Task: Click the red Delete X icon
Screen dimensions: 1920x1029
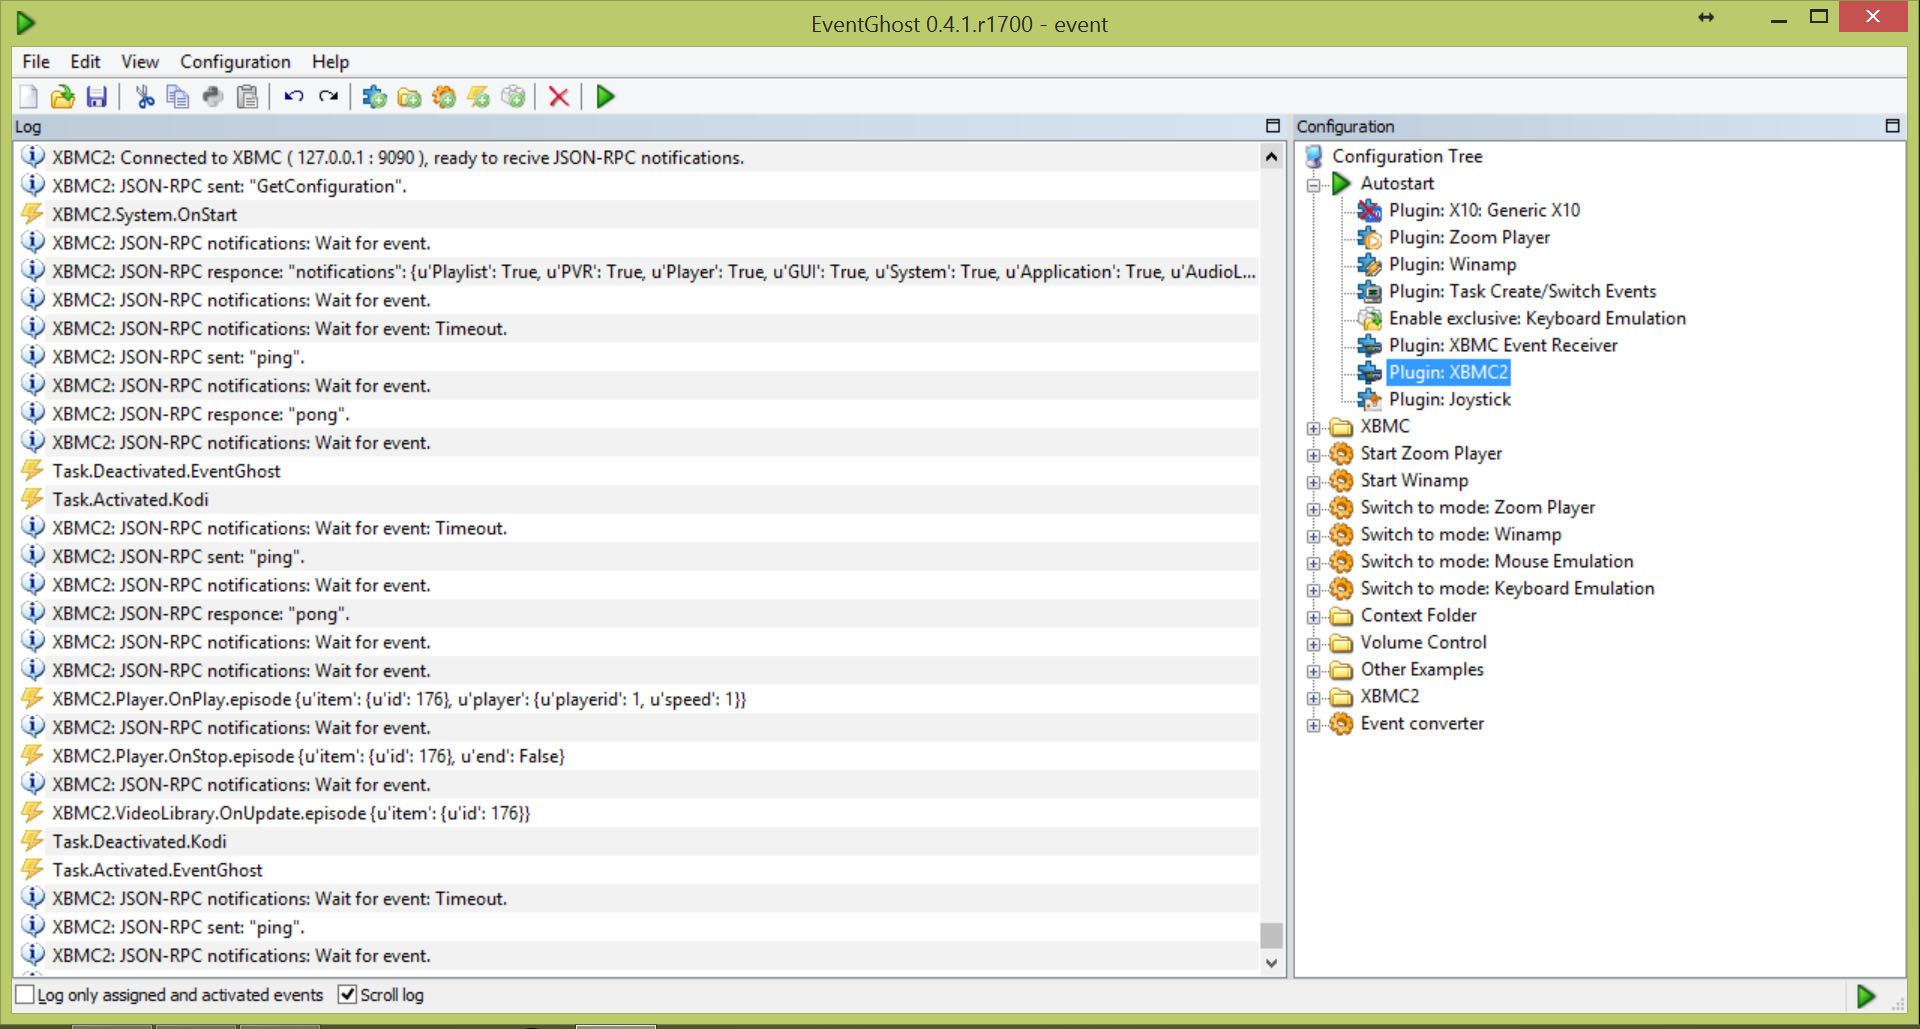Action: tap(559, 97)
